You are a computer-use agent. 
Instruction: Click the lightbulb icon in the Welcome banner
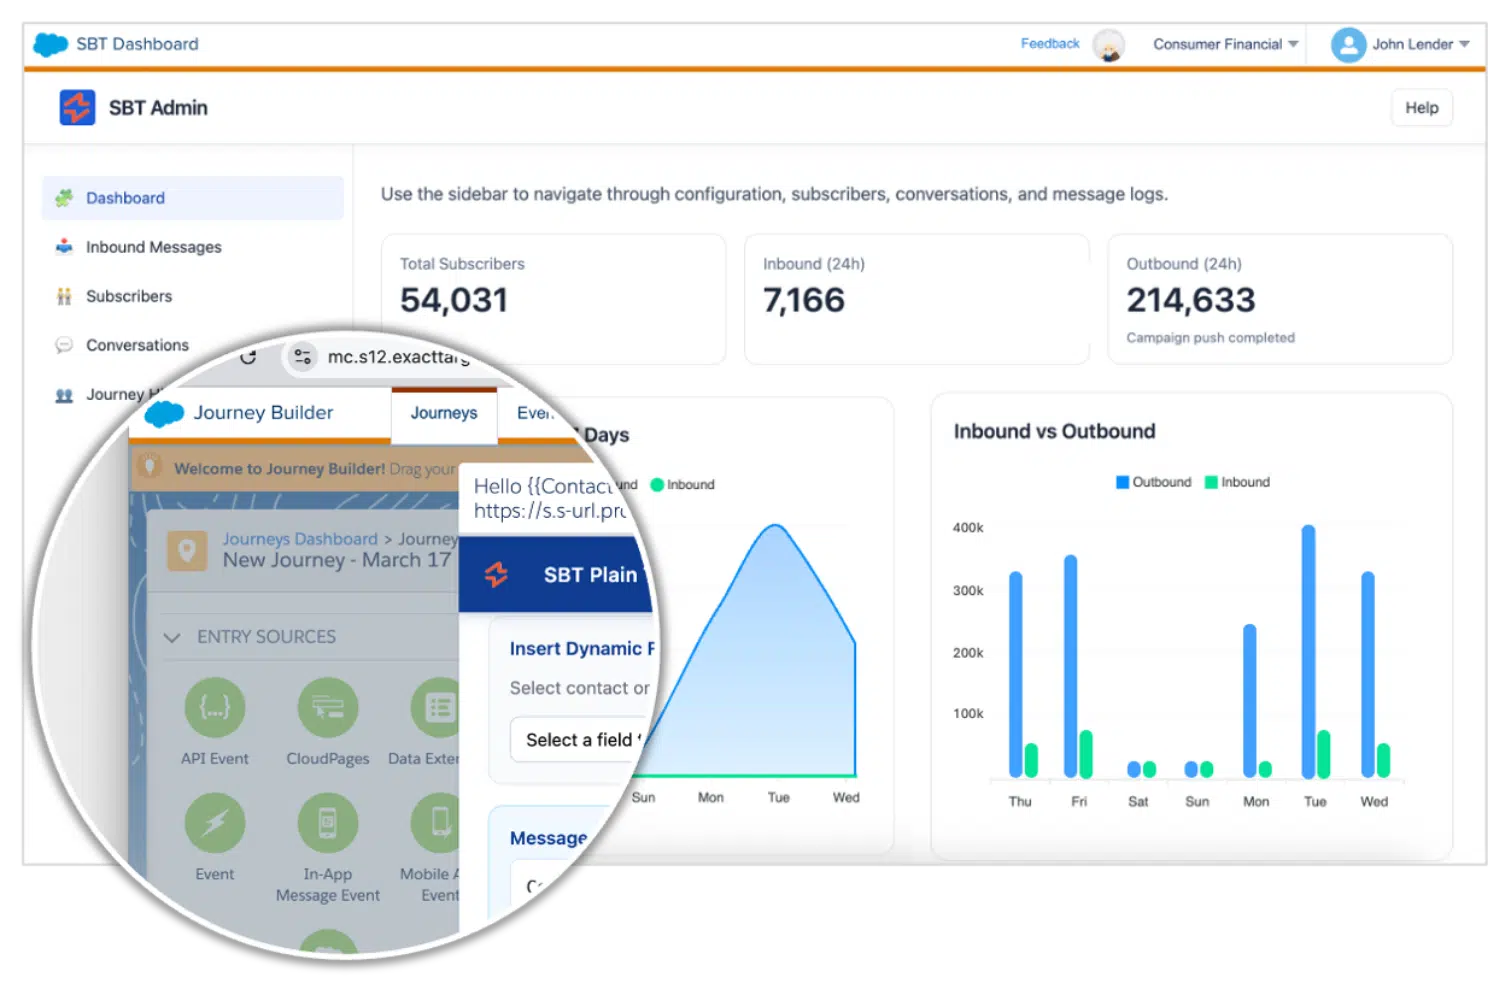click(150, 466)
